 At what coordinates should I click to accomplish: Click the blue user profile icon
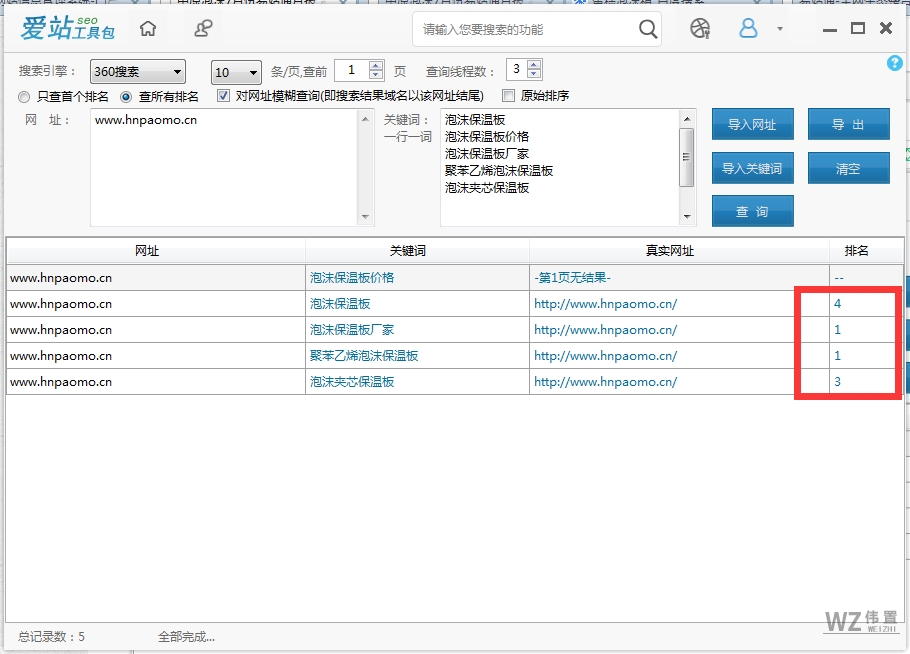point(748,29)
